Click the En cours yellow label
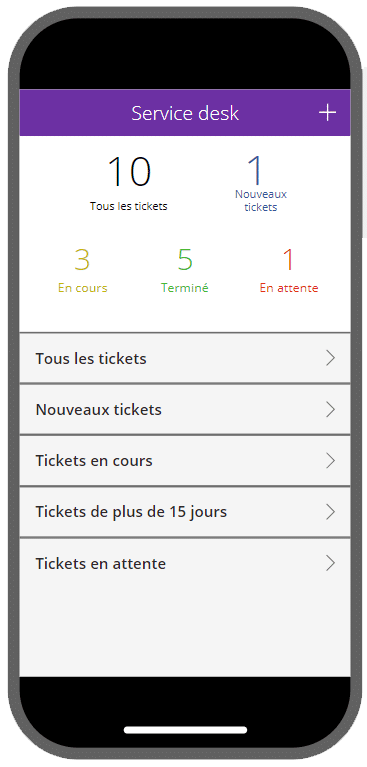This screenshot has height=767, width=367. (82, 288)
